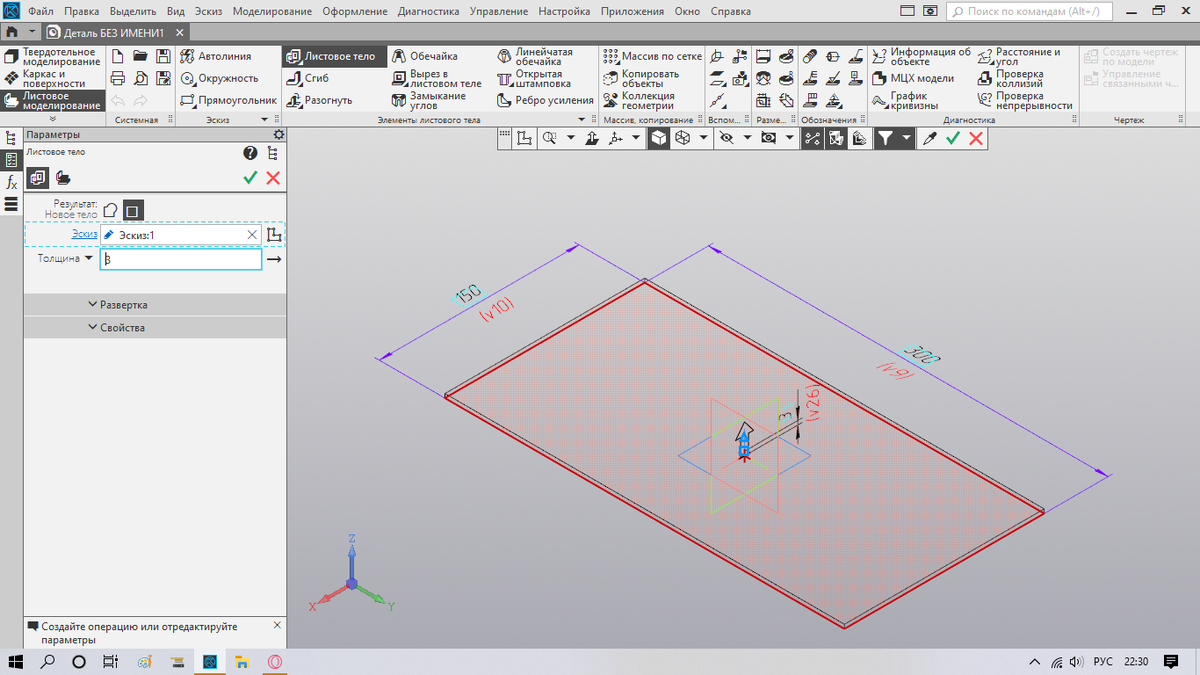Open the Файл menu
Viewport: 1200px width, 675px height.
(x=41, y=12)
